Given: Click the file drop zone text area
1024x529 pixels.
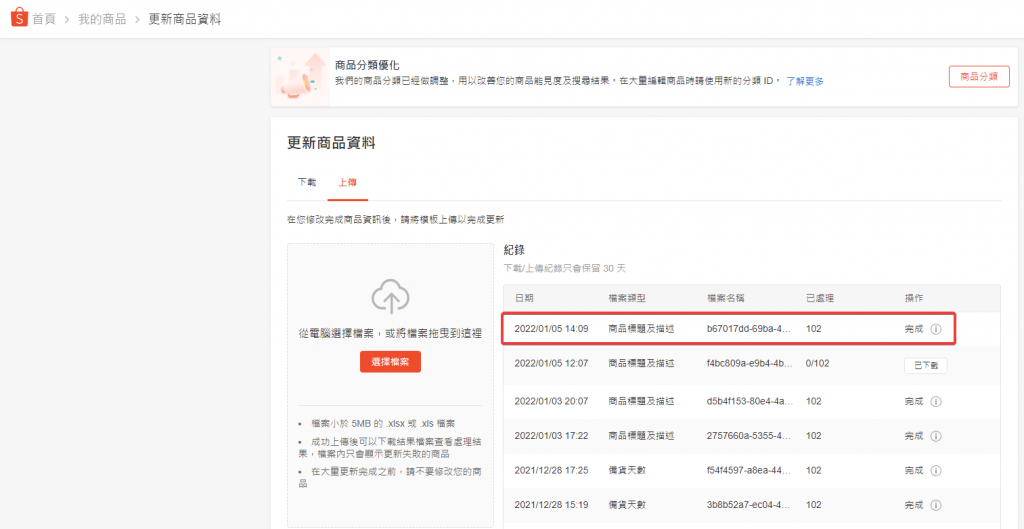Looking at the screenshot, I should (390, 331).
